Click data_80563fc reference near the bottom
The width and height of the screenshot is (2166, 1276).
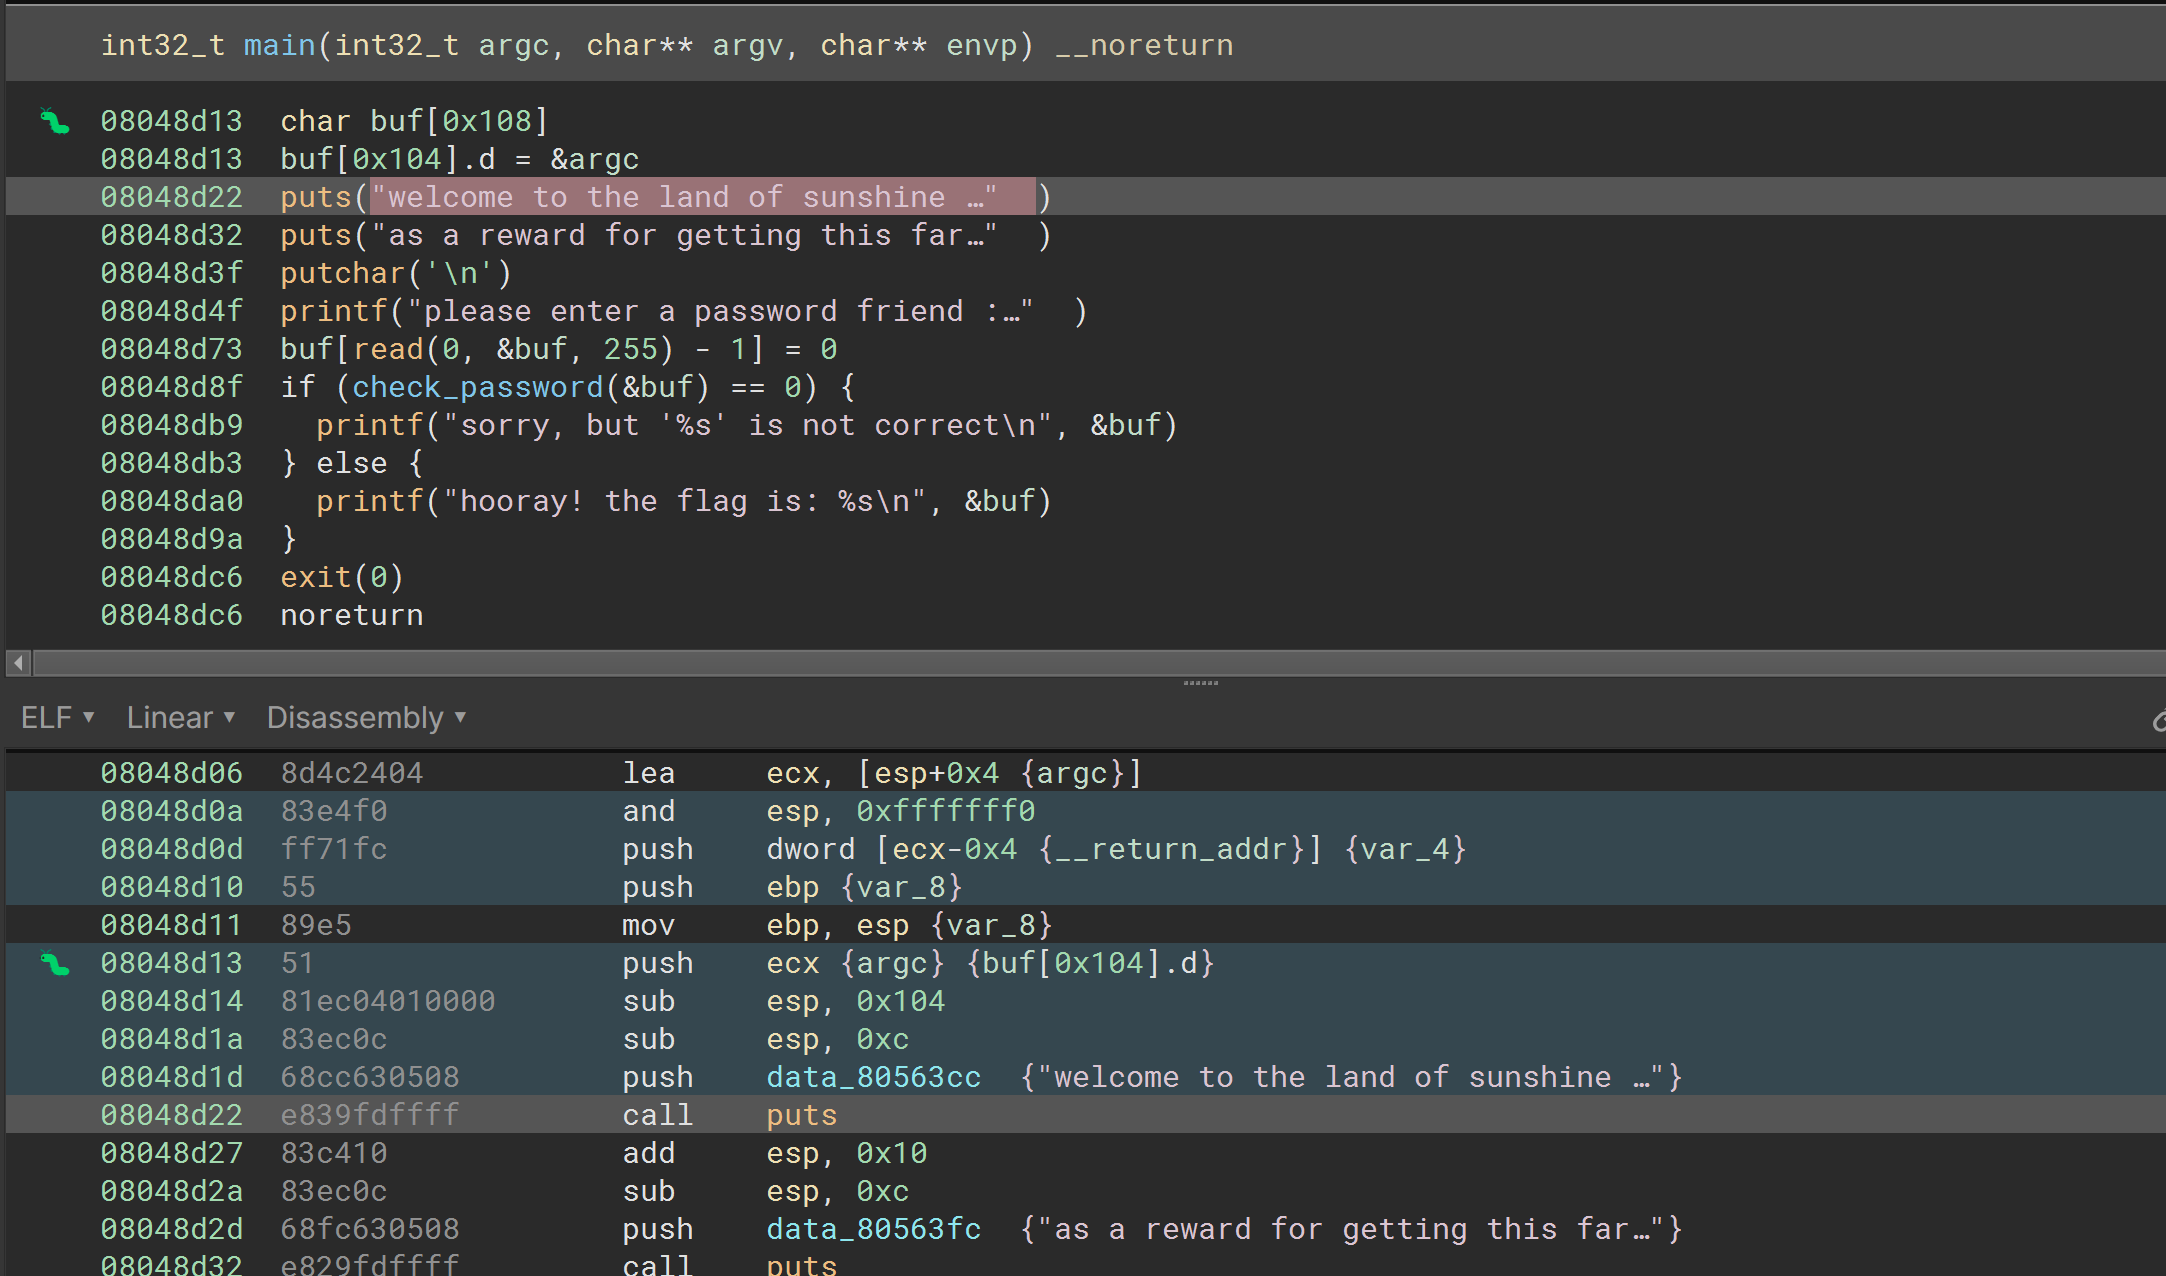(872, 1228)
